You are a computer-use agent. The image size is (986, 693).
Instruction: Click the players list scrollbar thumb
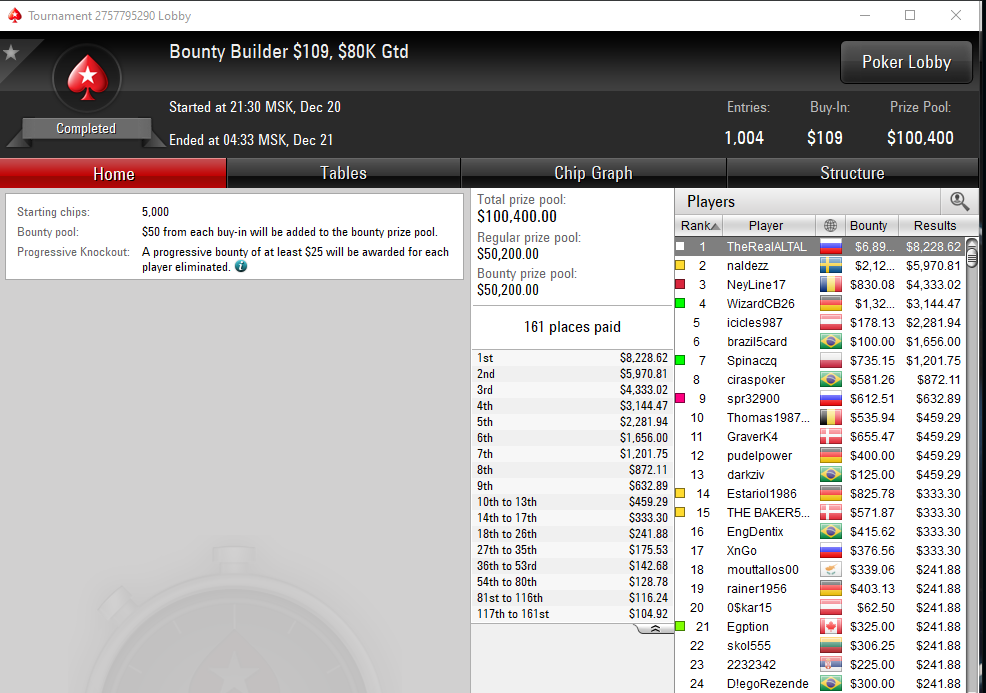tap(972, 255)
